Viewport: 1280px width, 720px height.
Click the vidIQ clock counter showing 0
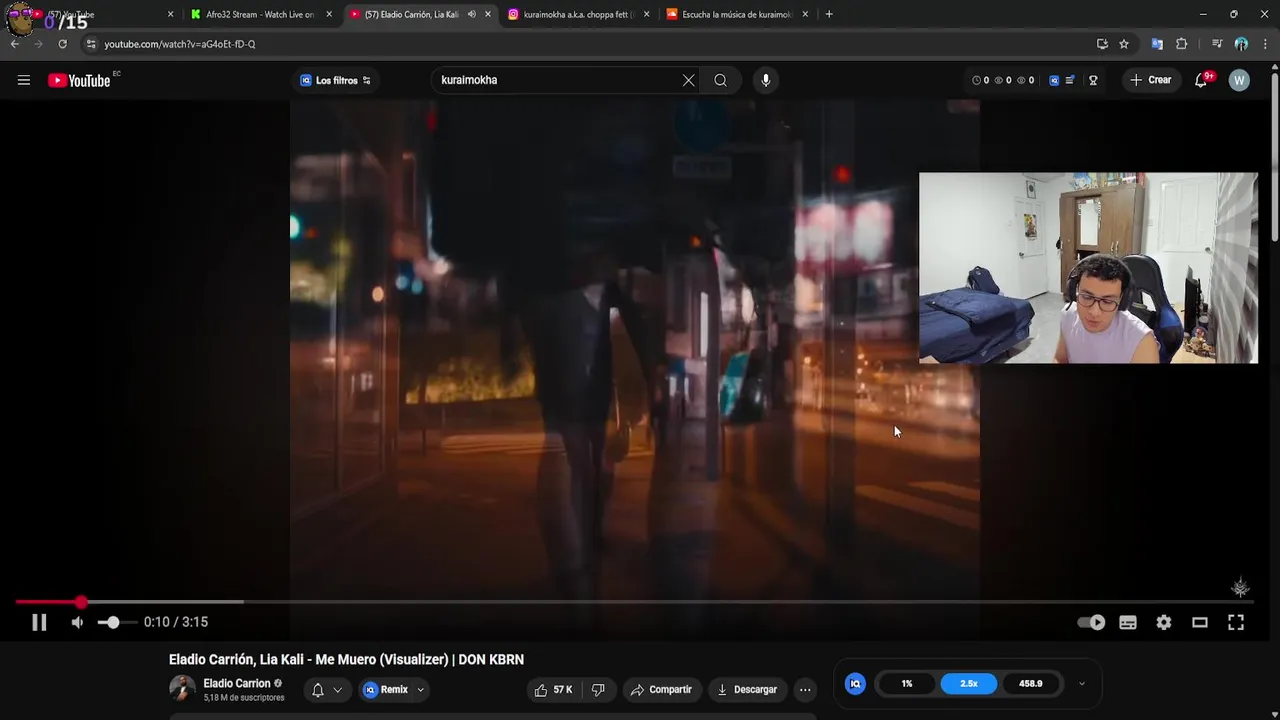[981, 80]
